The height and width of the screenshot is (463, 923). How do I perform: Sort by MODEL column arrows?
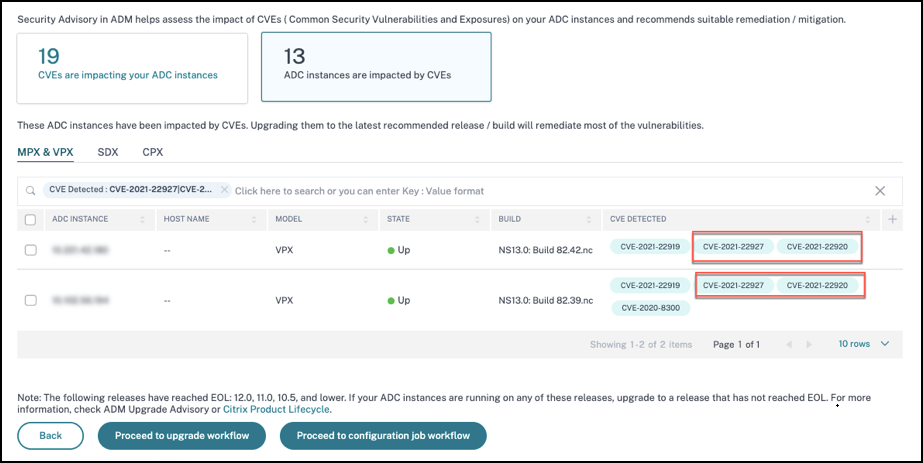(366, 219)
